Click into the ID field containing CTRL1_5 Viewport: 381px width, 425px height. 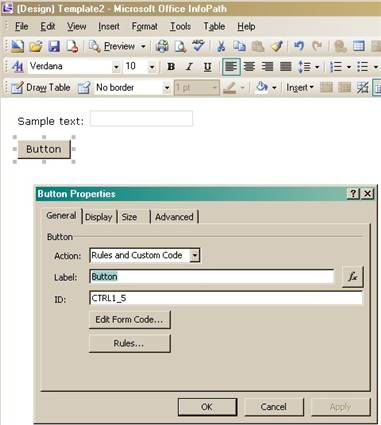[x=226, y=298]
